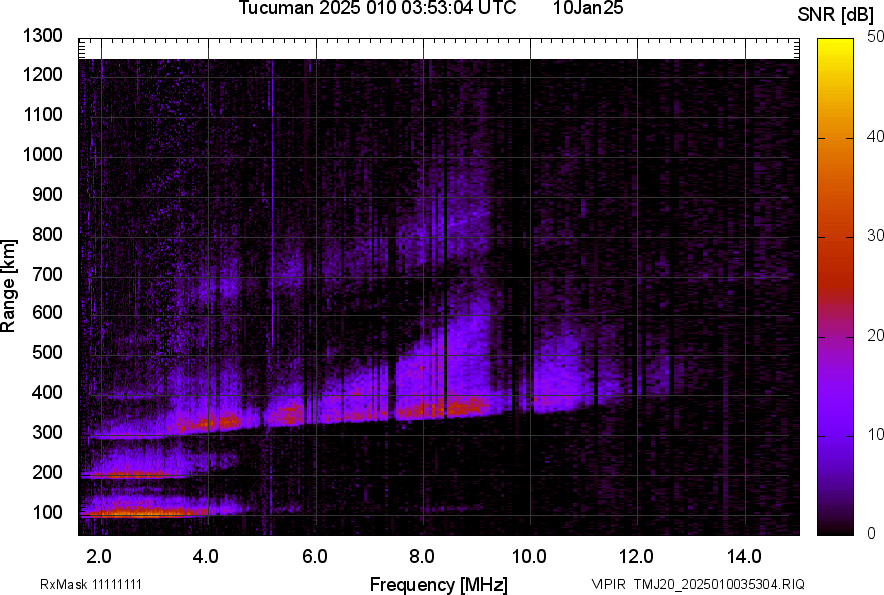The image size is (884, 595).
Task: Click the 8.0 frequency tick label
Action: pos(421,555)
